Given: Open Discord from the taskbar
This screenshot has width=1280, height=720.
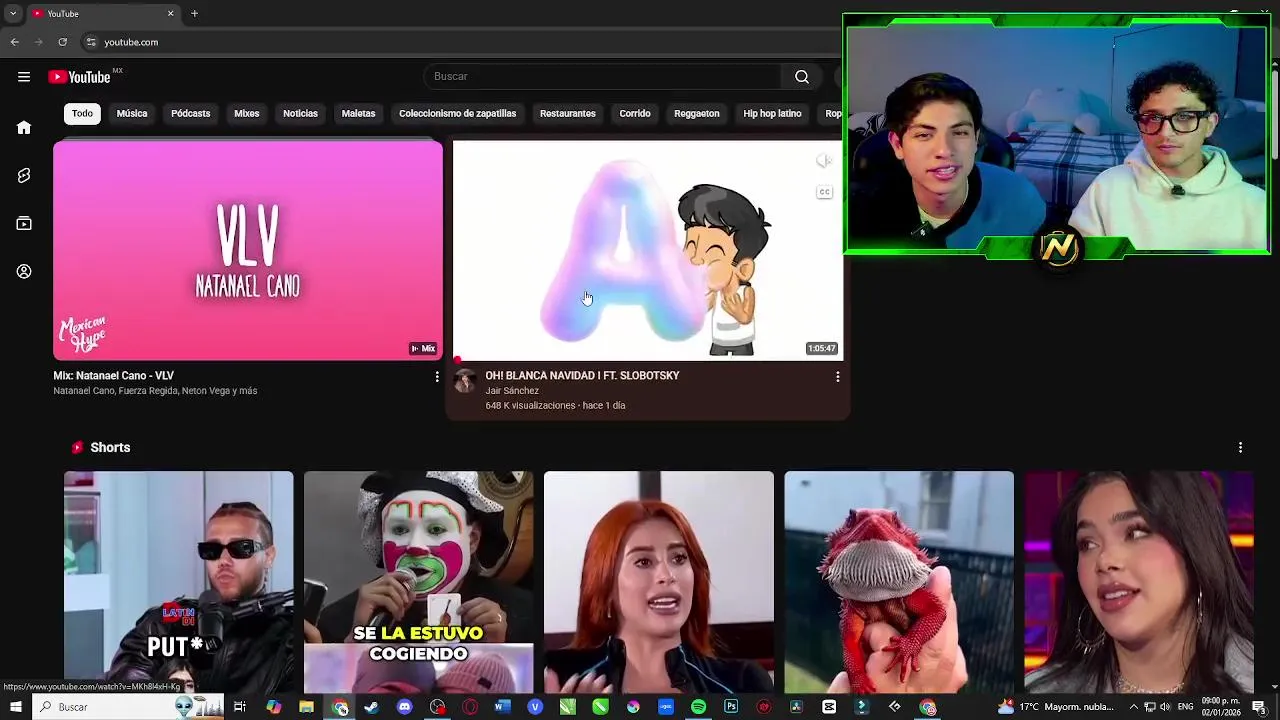Looking at the screenshot, I should click(404, 707).
